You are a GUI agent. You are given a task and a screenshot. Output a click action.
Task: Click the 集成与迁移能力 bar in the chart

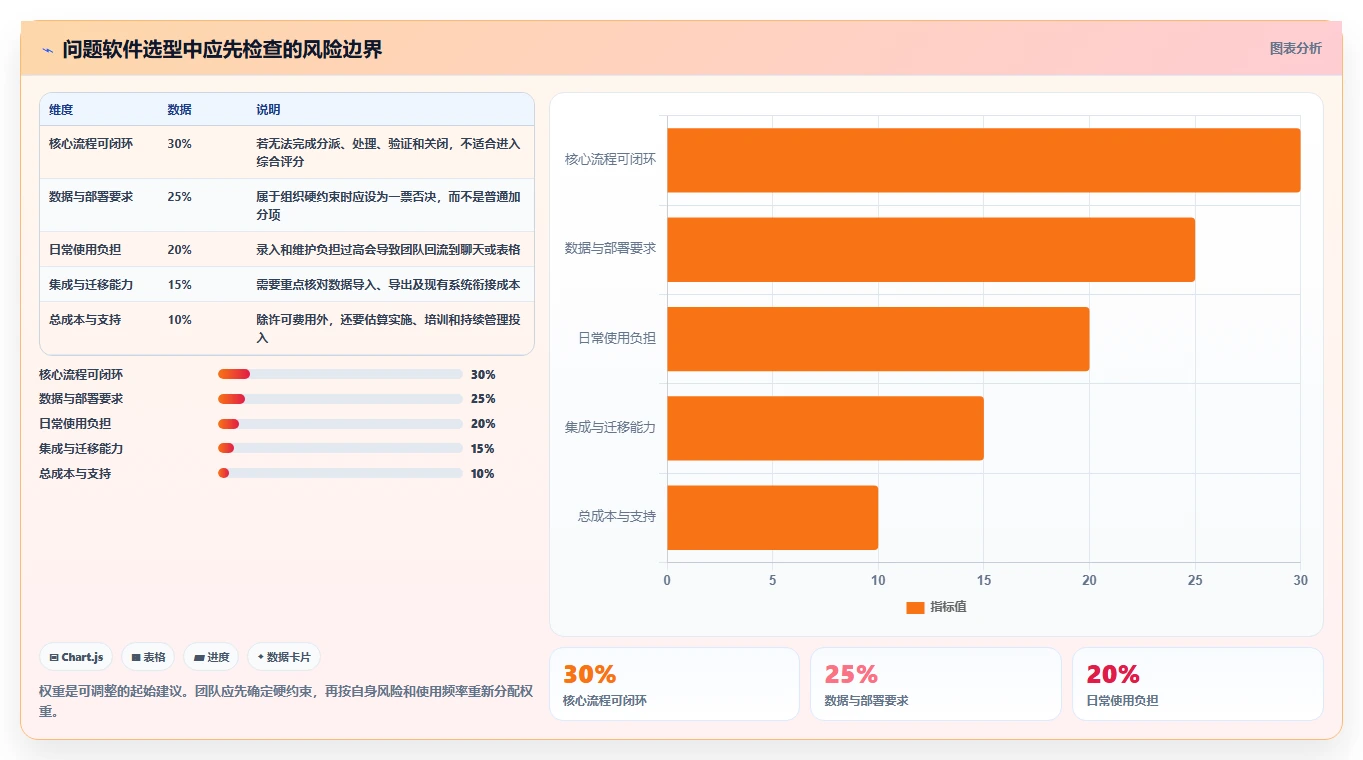825,428
